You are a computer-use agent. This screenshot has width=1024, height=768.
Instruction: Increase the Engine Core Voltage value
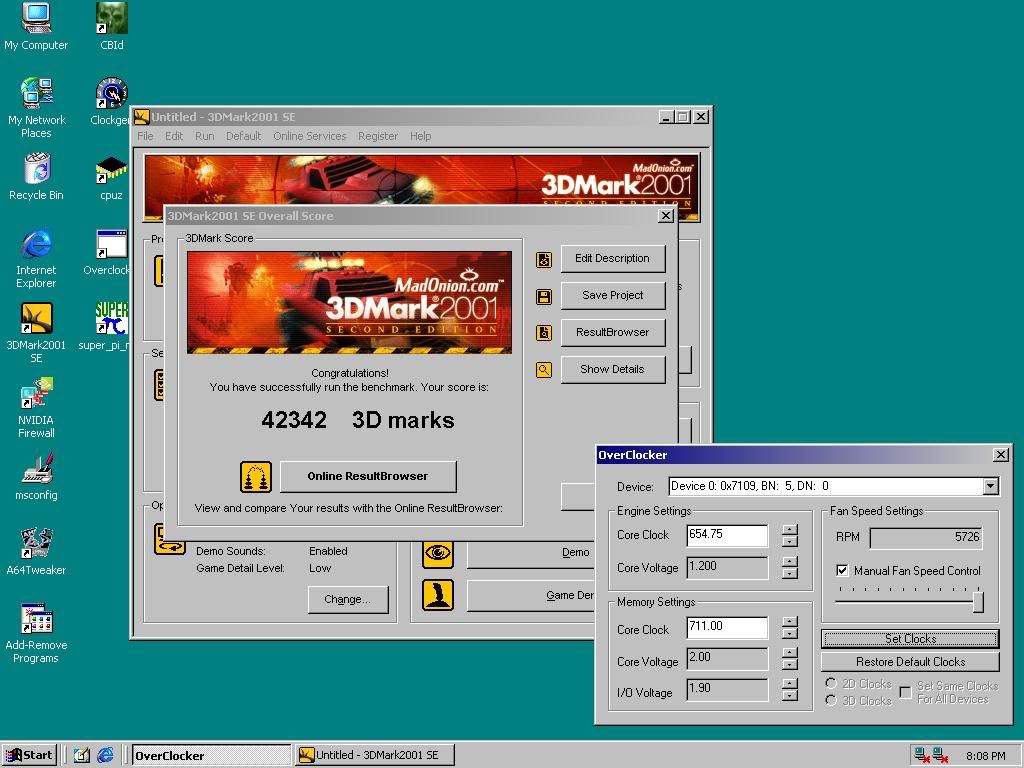(790, 562)
